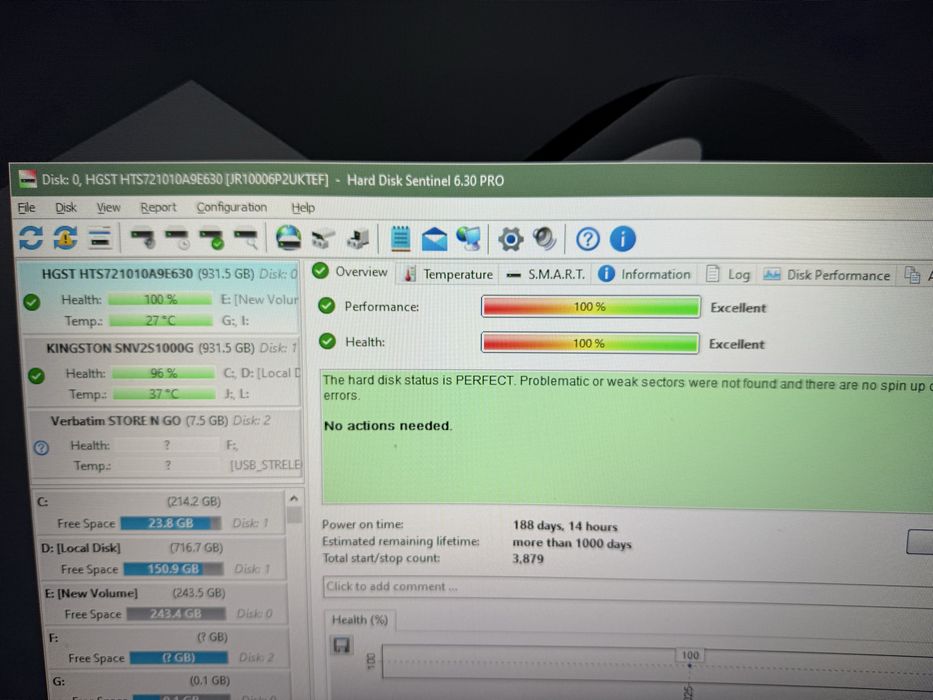Click the refresh with warning triangle icon
This screenshot has height=700, width=933.
[x=65, y=238]
